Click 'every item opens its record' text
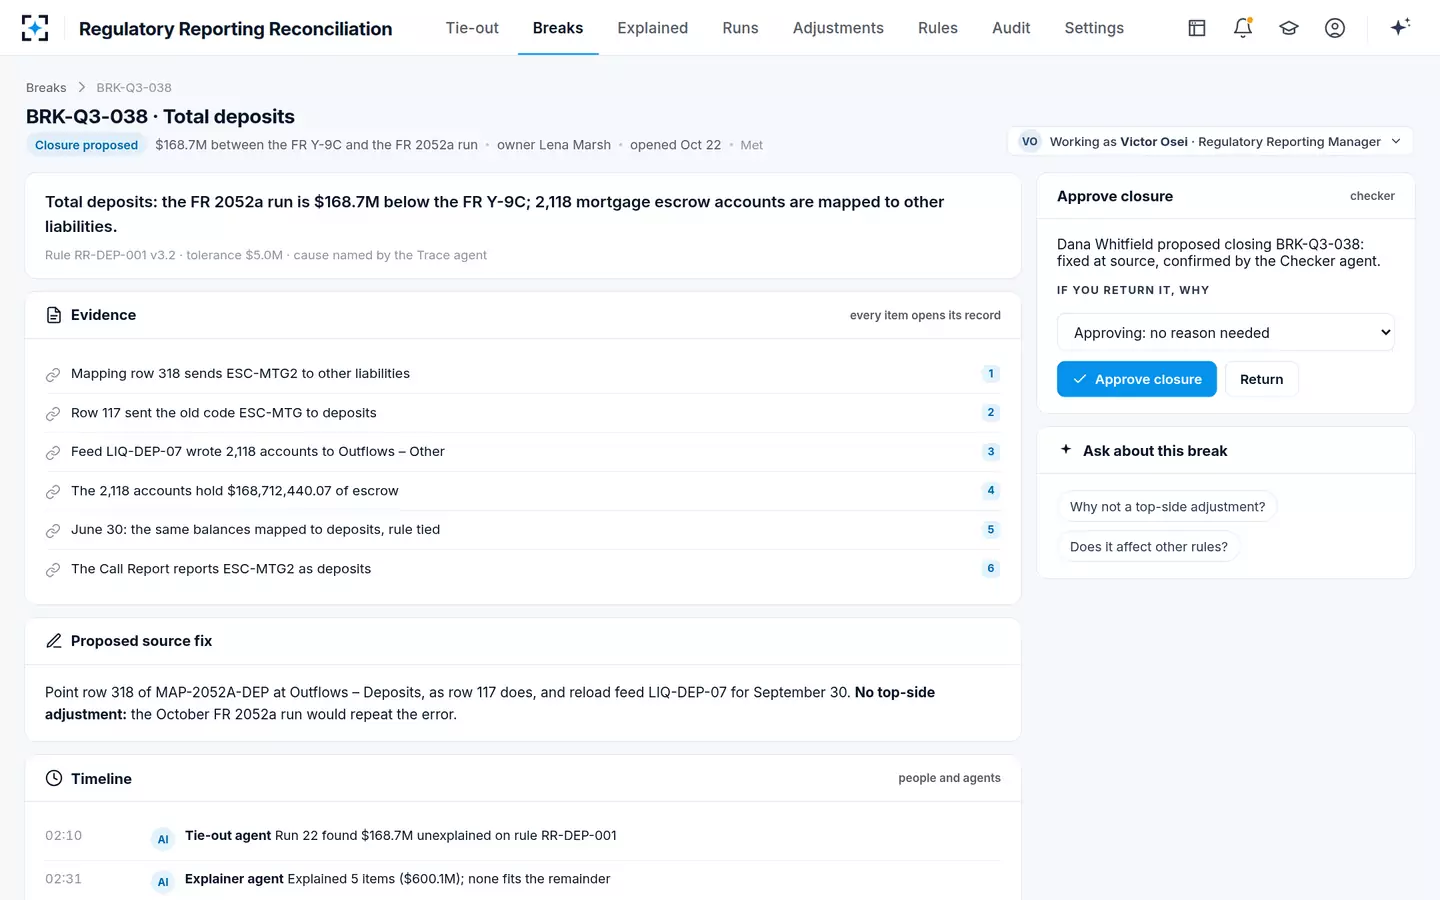The image size is (1440, 900). click(x=925, y=315)
